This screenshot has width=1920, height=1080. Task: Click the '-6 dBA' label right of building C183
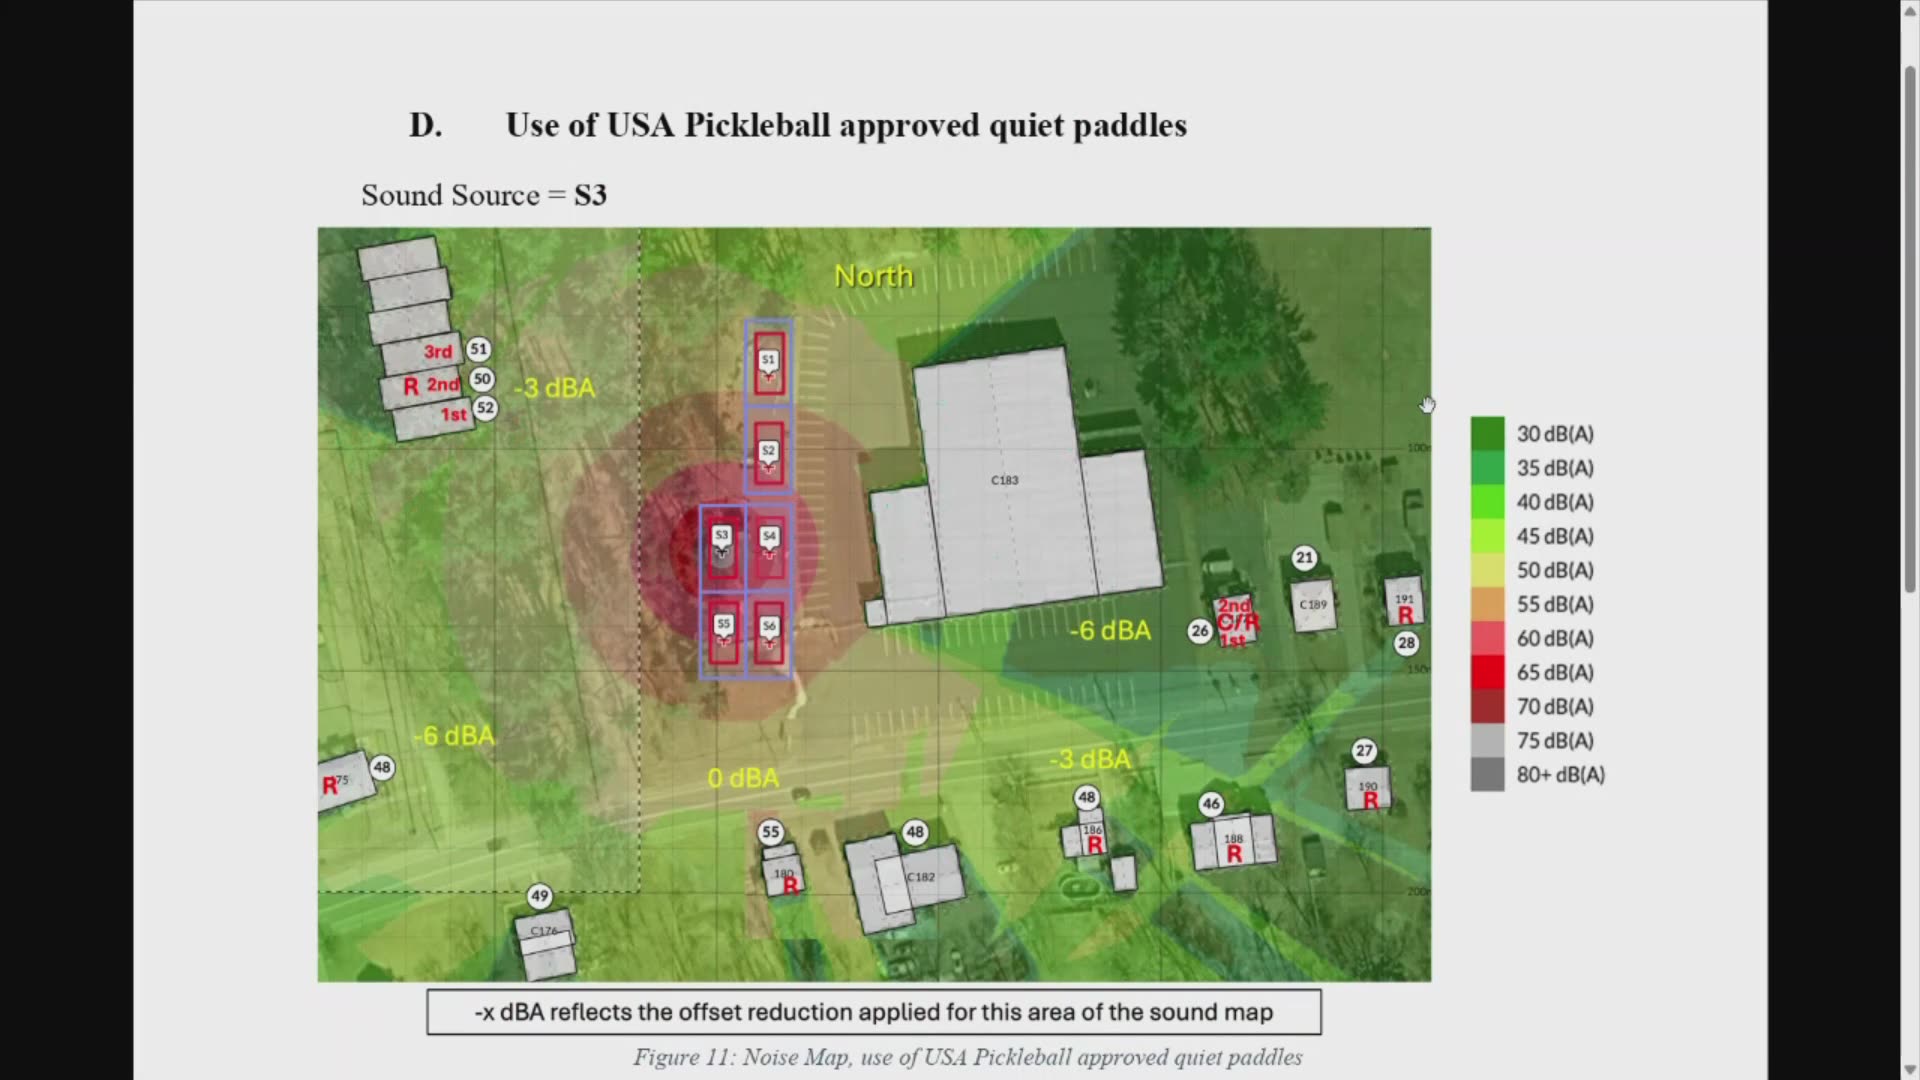tap(1110, 631)
